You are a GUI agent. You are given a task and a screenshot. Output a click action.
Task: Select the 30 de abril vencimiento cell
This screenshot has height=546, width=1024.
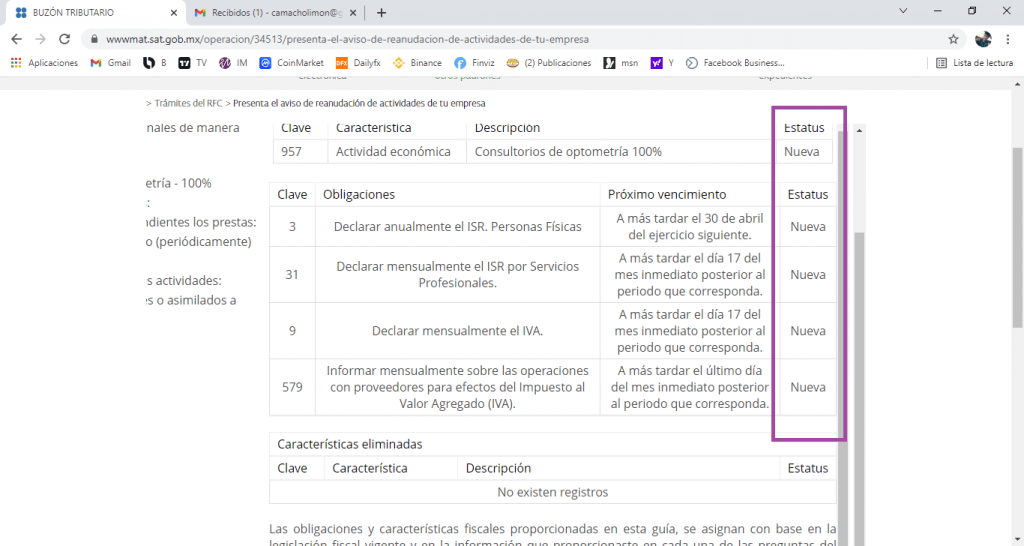pos(690,227)
